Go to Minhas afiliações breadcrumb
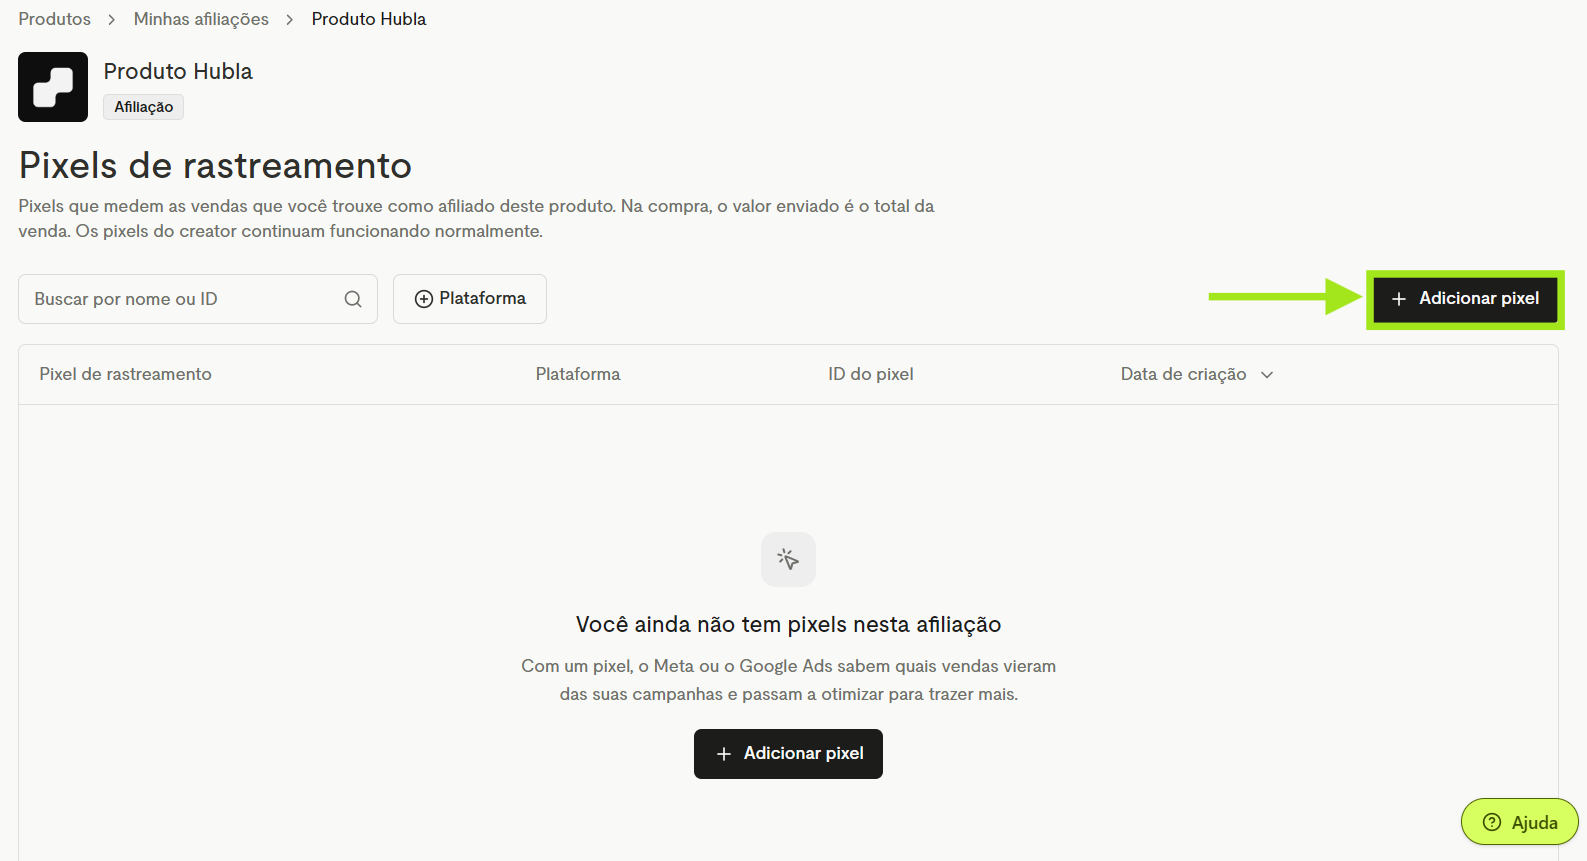Image resolution: width=1587 pixels, height=861 pixels. point(201,19)
